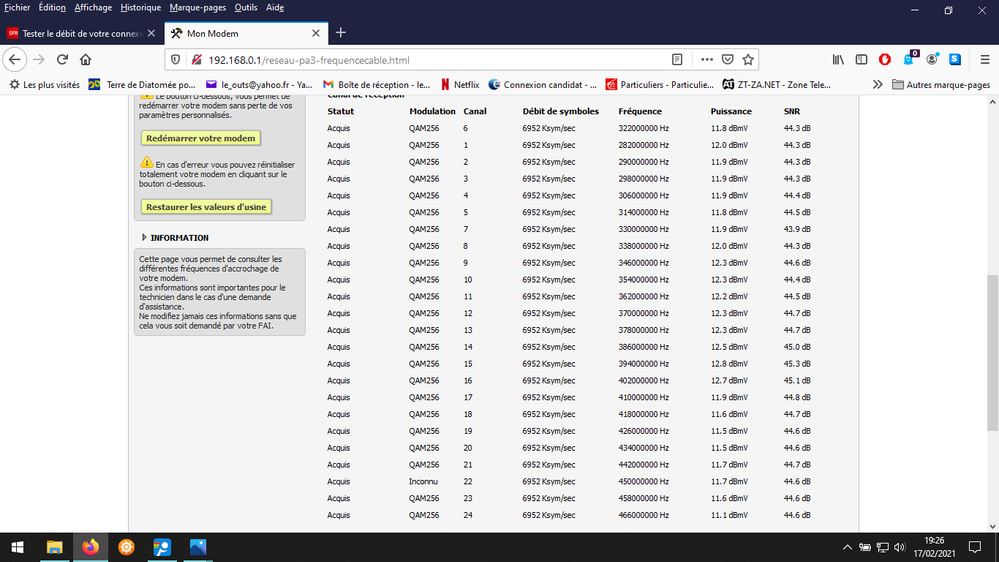Go to the Firefox home page
999x562 pixels.
coord(86,59)
